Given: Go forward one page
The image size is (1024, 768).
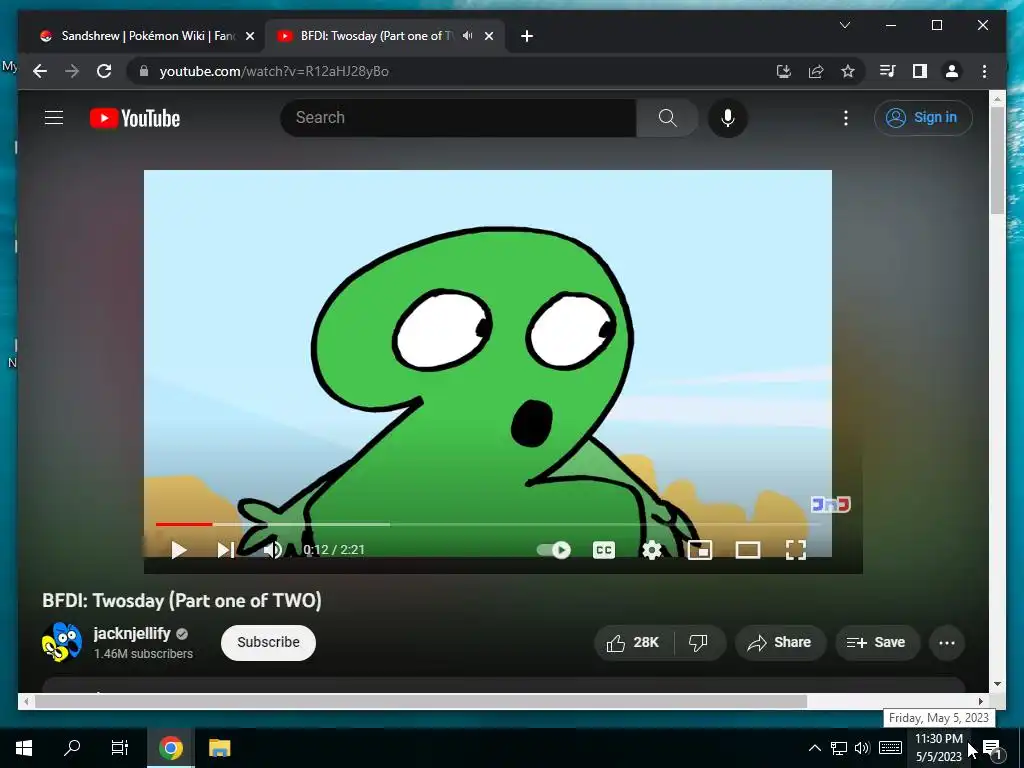Looking at the screenshot, I should (72, 71).
